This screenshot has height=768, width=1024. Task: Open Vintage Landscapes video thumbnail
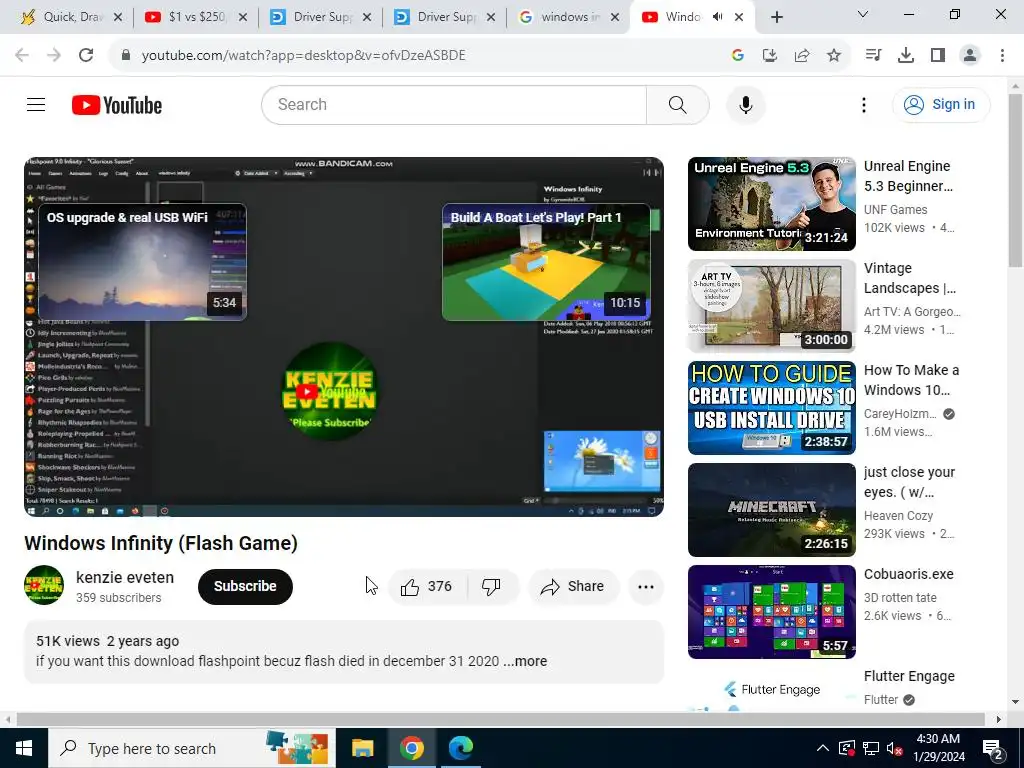771,306
